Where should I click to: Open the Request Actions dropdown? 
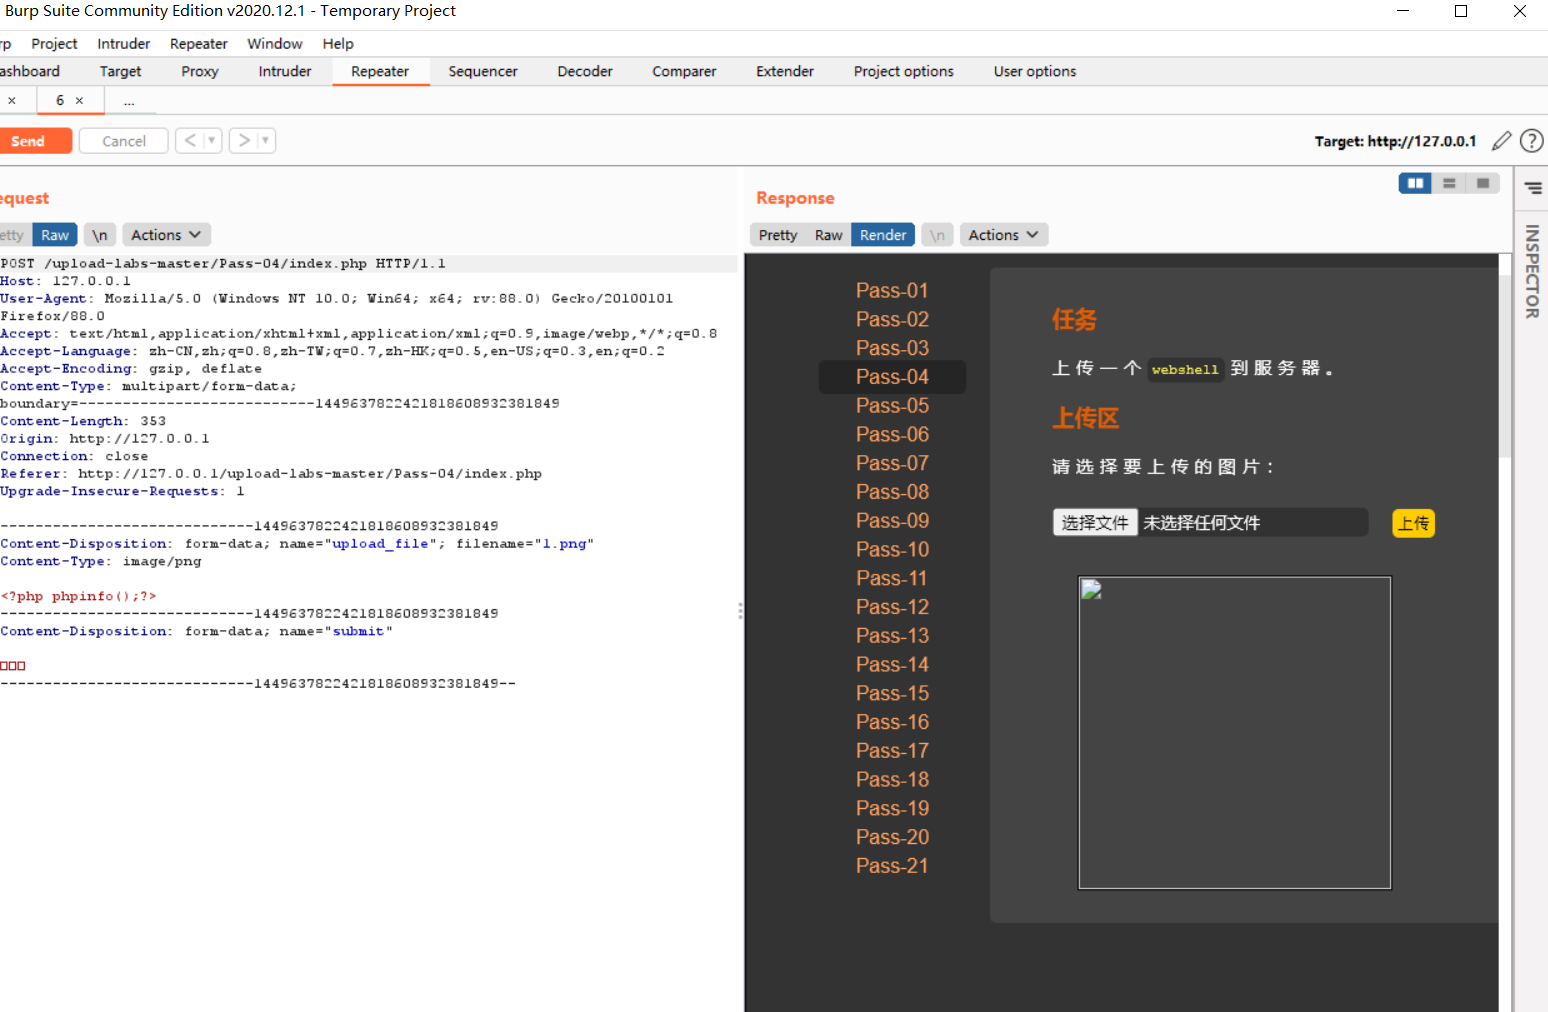click(166, 235)
